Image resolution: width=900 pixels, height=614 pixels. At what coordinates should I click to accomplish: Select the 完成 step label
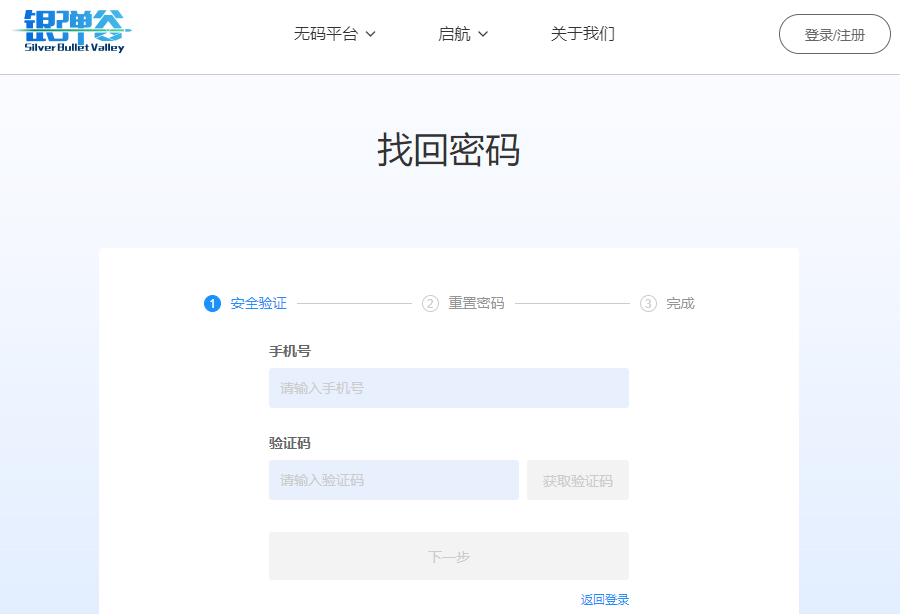pos(680,303)
